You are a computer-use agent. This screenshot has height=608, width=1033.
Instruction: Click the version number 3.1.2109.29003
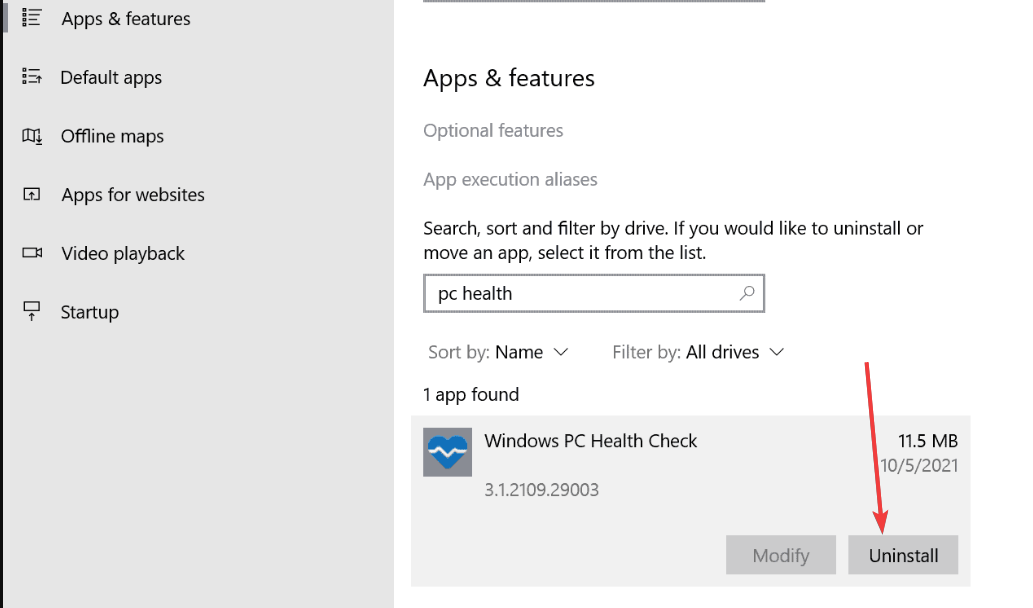[x=542, y=489]
